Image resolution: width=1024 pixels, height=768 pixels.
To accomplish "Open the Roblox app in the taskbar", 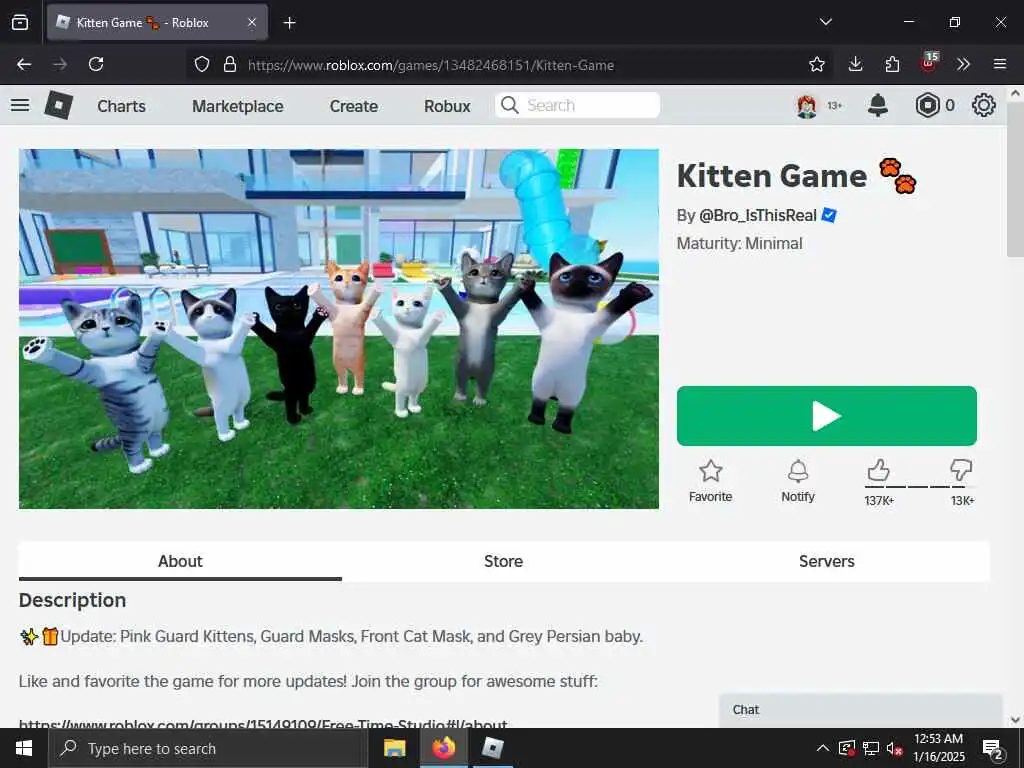I will [x=492, y=748].
